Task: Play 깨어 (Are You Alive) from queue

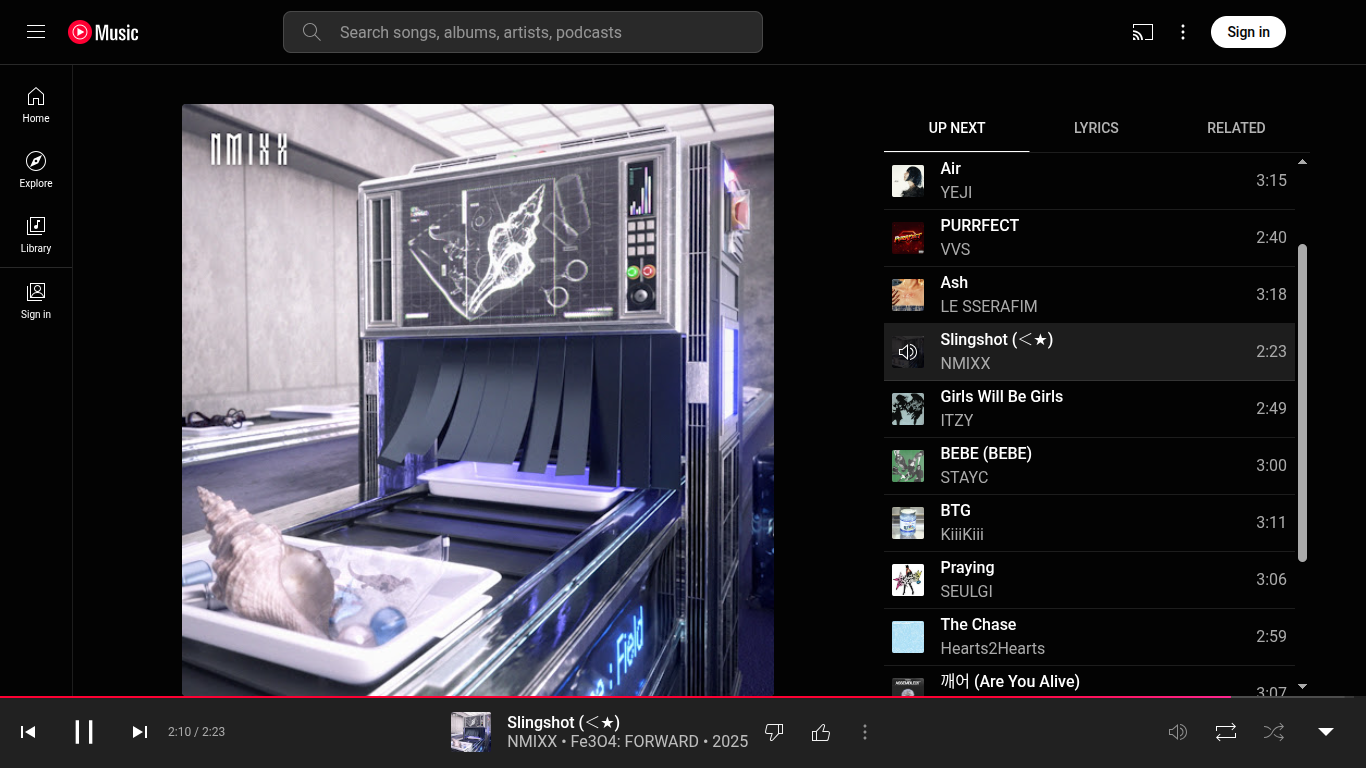Action: pyautogui.click(x=1089, y=681)
